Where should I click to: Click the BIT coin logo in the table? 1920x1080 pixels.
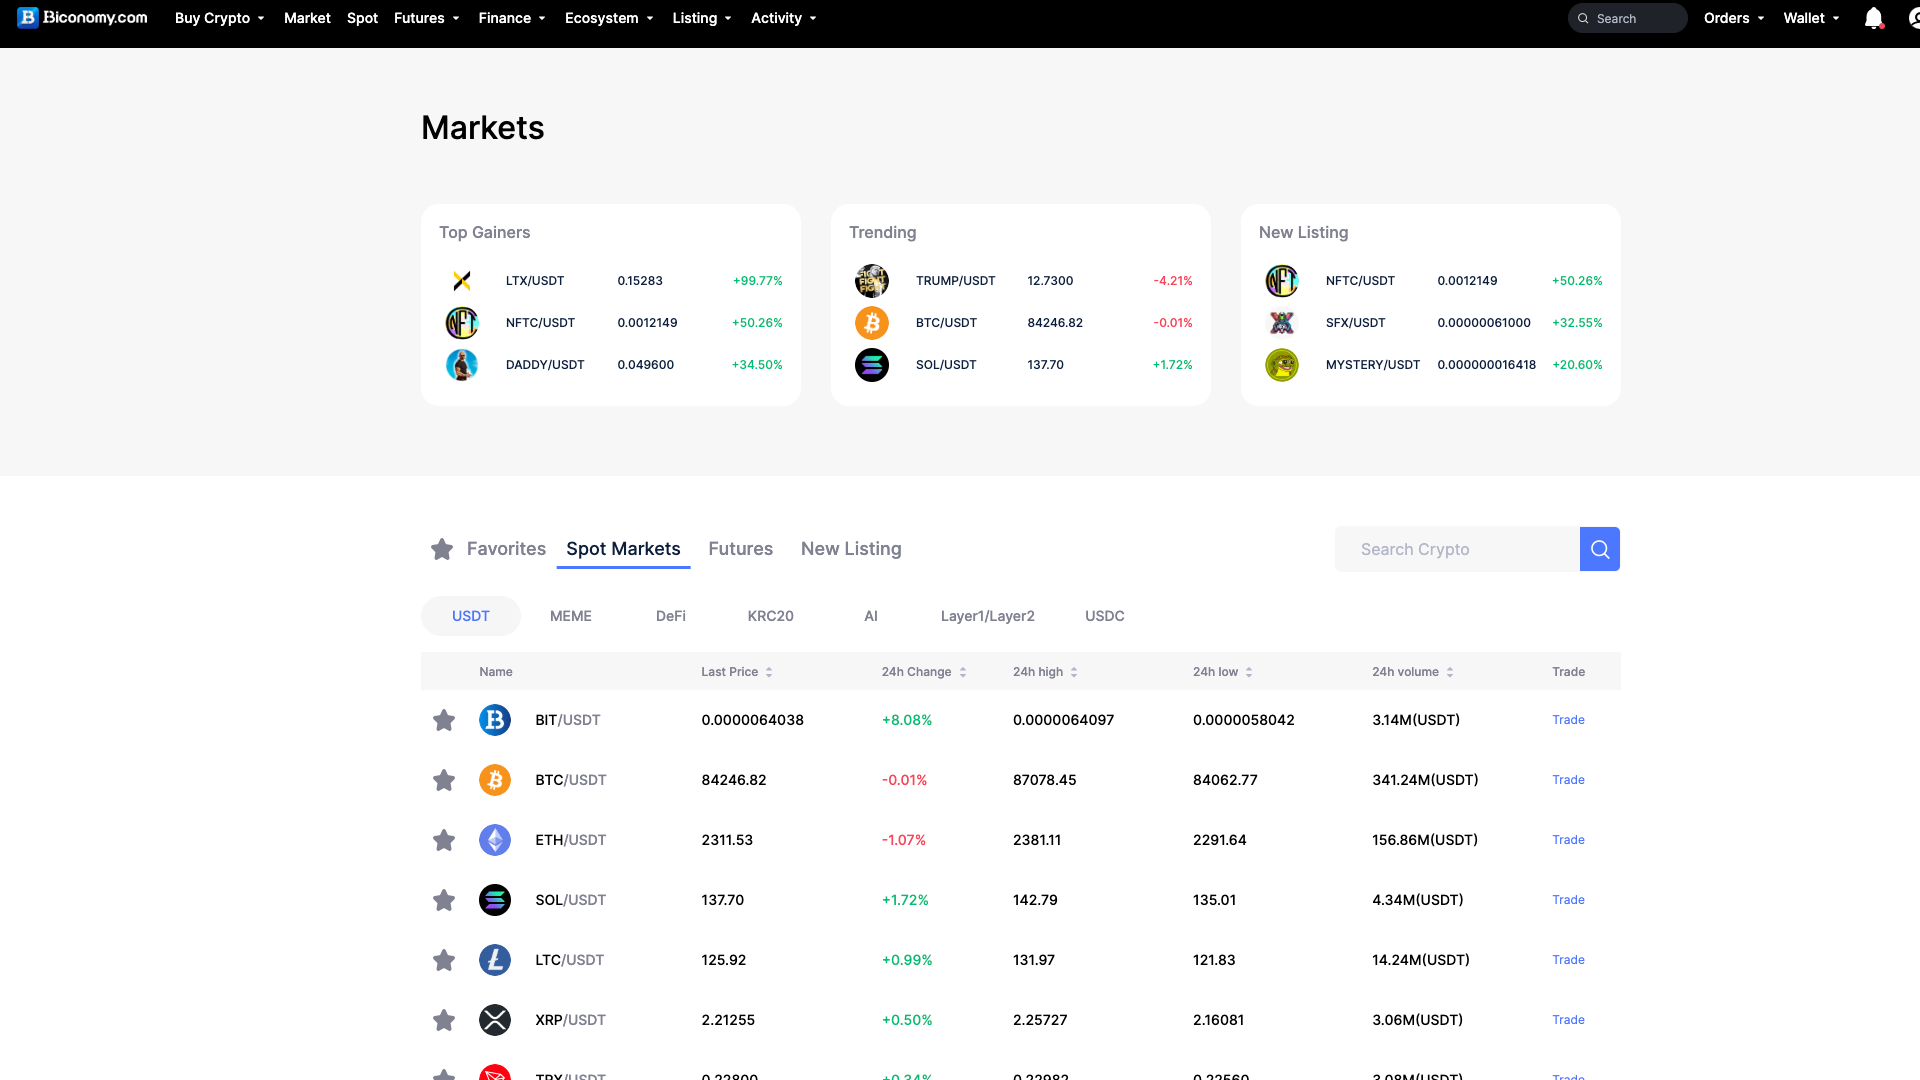point(495,720)
